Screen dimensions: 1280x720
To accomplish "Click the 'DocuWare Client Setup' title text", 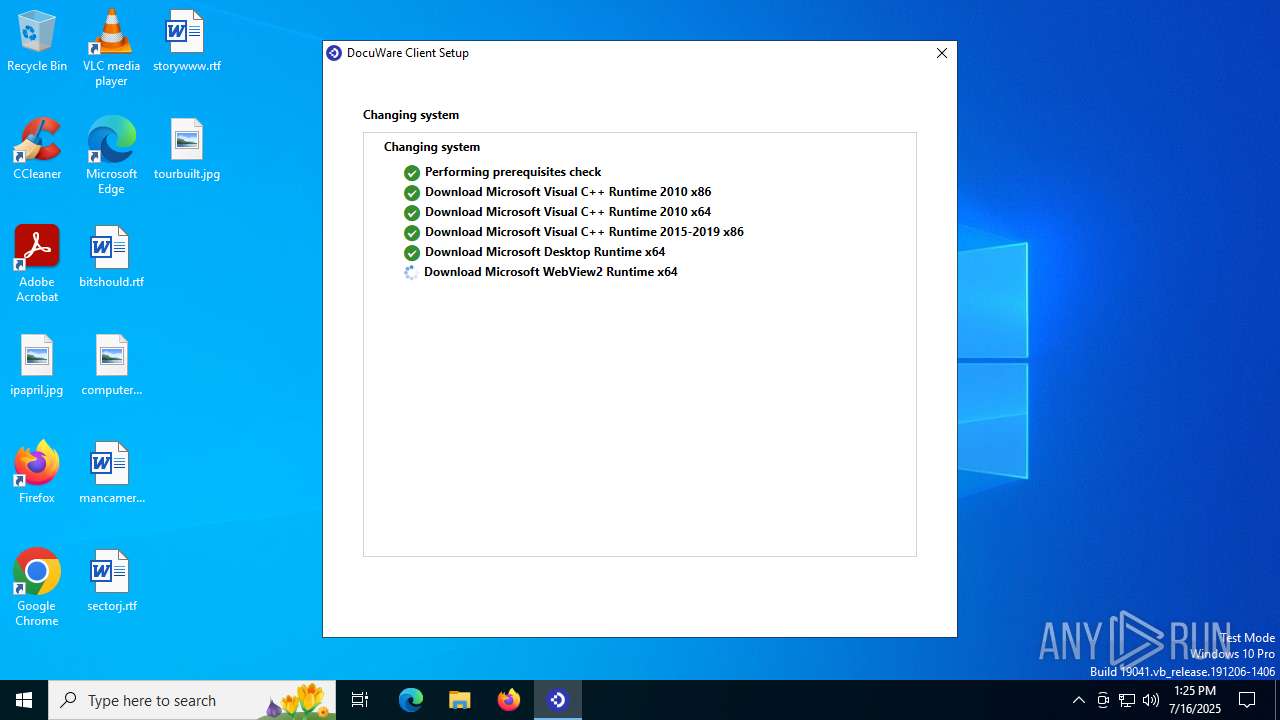I will [408, 53].
